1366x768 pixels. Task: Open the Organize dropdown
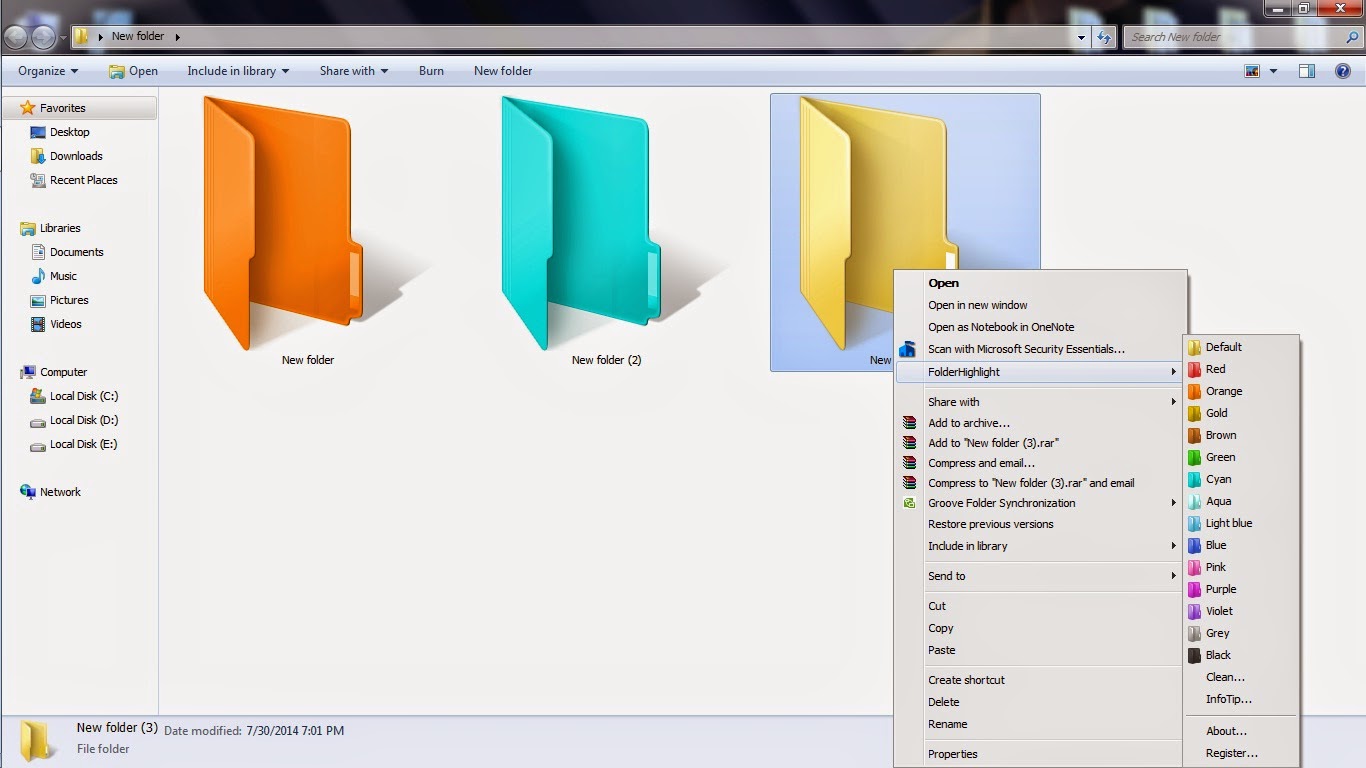pos(46,71)
